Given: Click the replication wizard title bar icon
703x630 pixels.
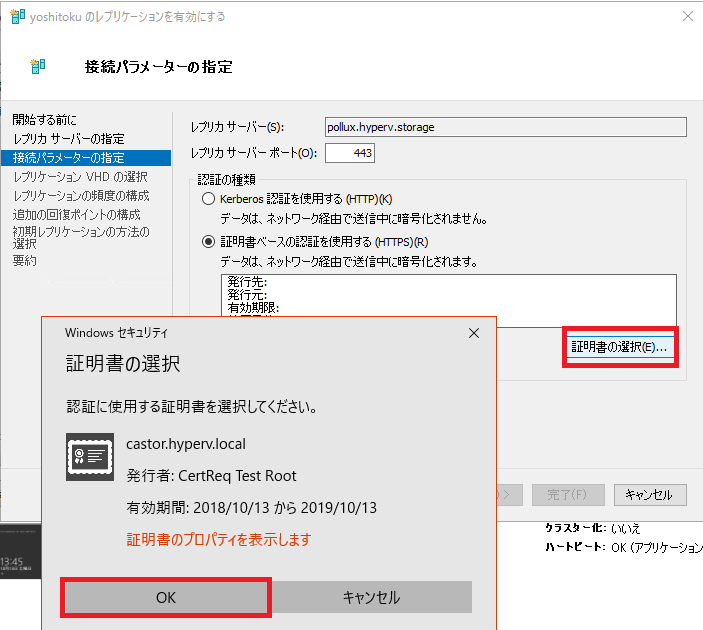Looking at the screenshot, I should [17, 16].
